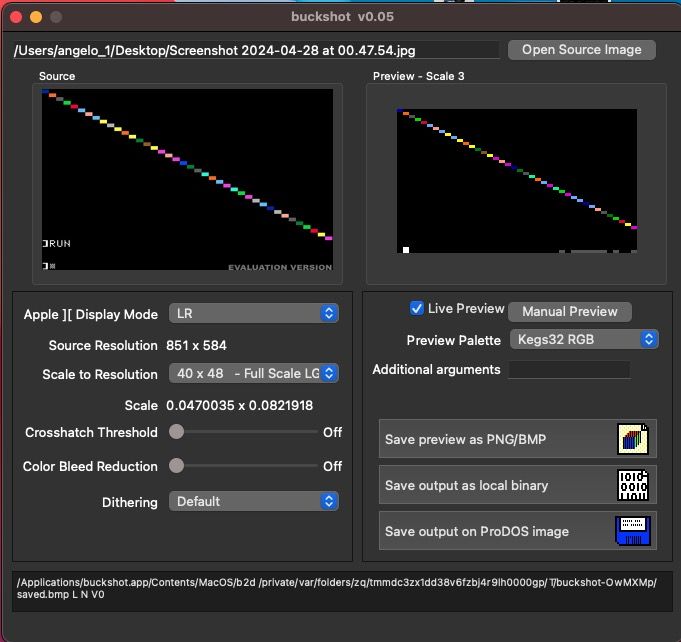
Task: Click the Source image thumbnail
Action: coord(187,179)
